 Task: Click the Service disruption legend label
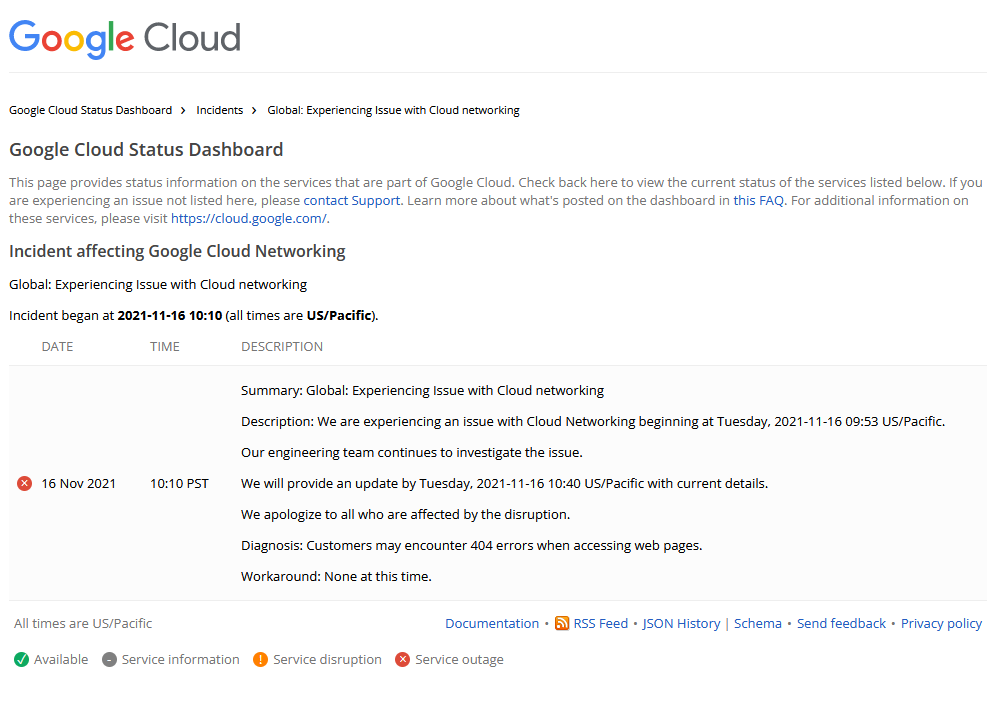(328, 660)
